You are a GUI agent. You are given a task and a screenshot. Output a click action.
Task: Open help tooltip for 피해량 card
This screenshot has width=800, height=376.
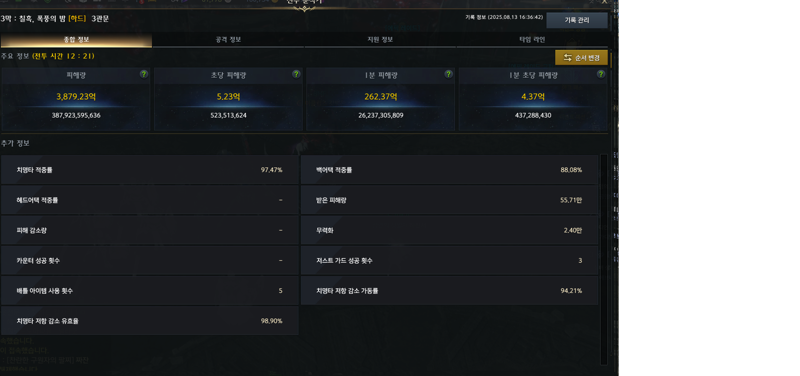[144, 74]
